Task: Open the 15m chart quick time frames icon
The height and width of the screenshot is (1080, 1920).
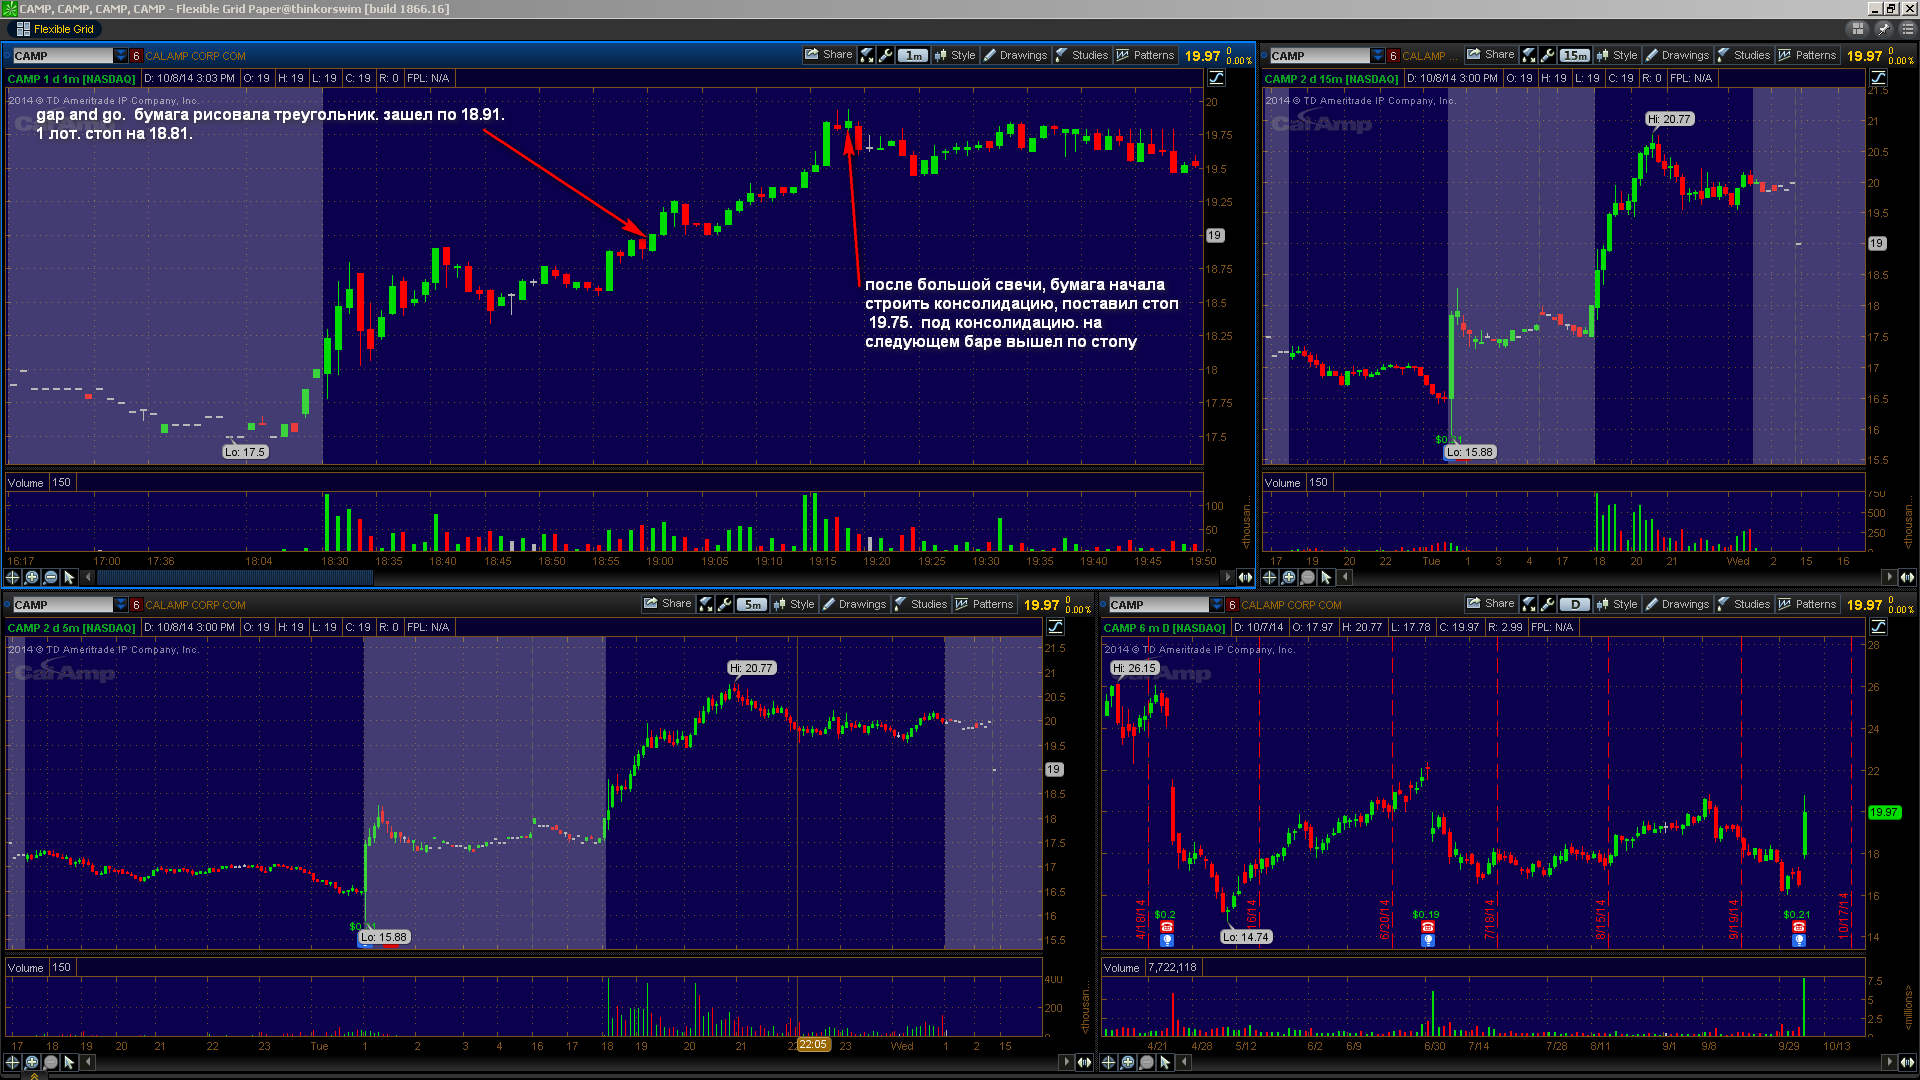Action: [x=1529, y=56]
